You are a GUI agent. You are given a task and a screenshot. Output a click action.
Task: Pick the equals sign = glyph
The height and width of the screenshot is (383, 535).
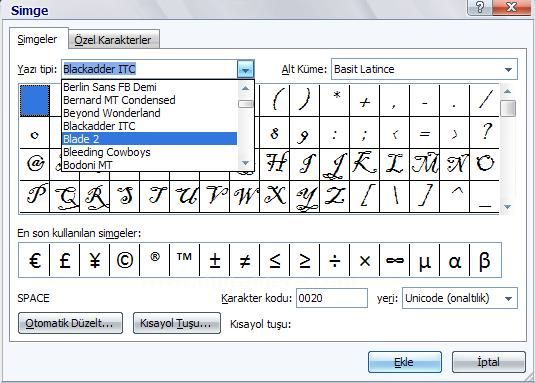tap(425, 132)
